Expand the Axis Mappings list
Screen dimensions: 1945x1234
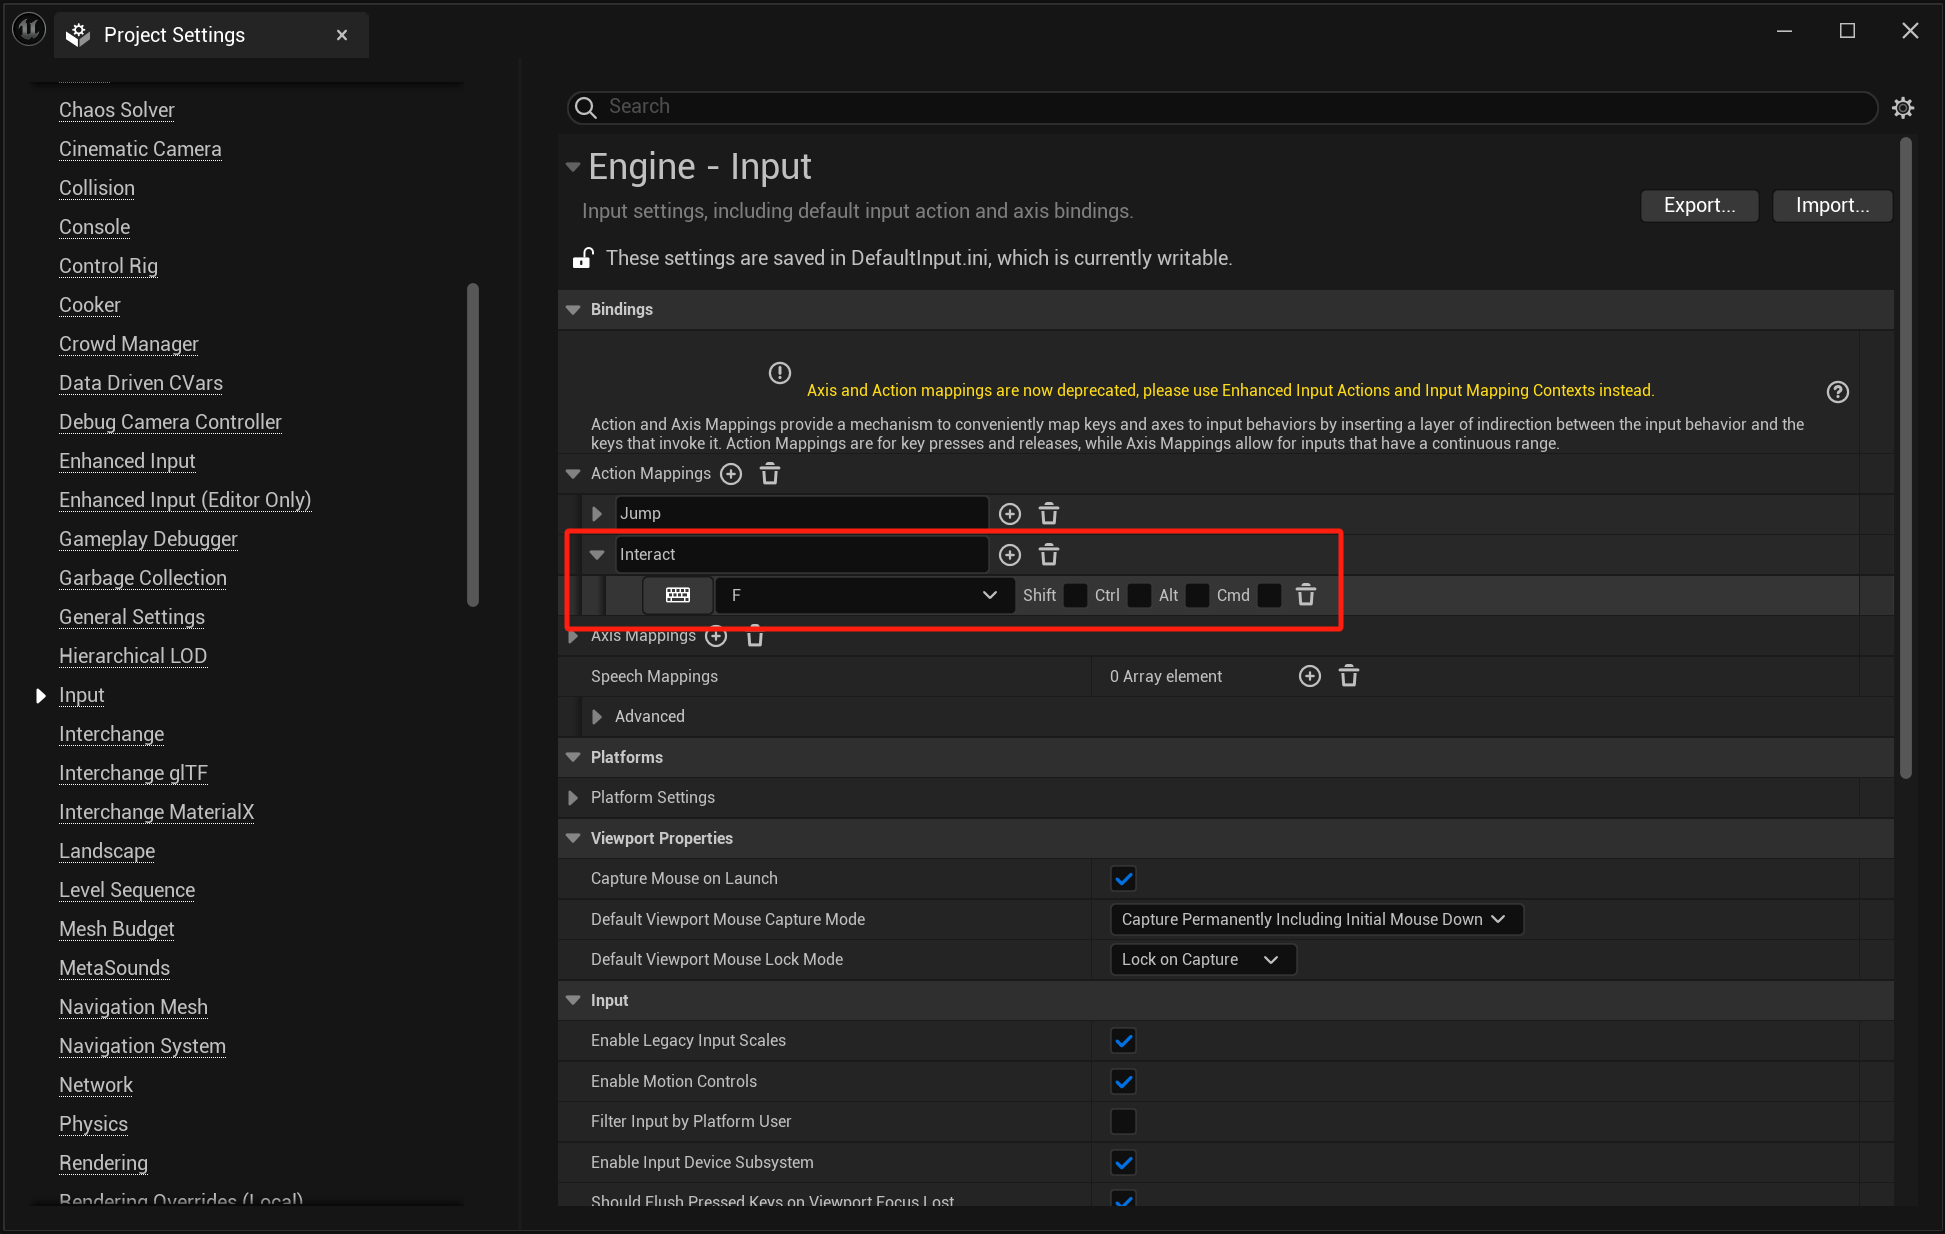(x=573, y=636)
